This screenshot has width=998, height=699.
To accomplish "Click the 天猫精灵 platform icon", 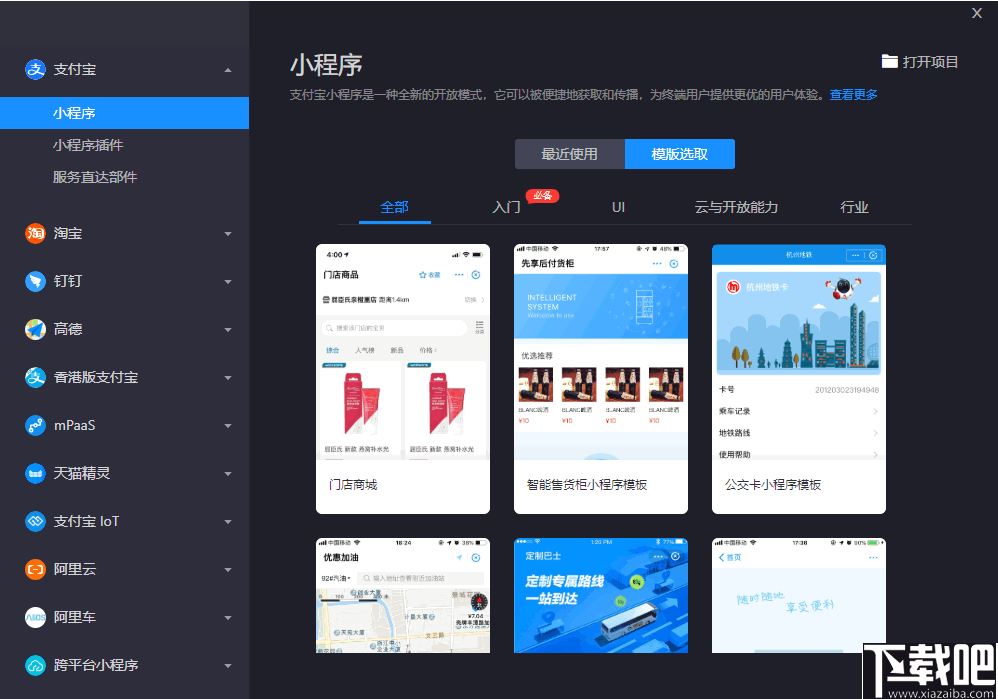I will coord(33,473).
